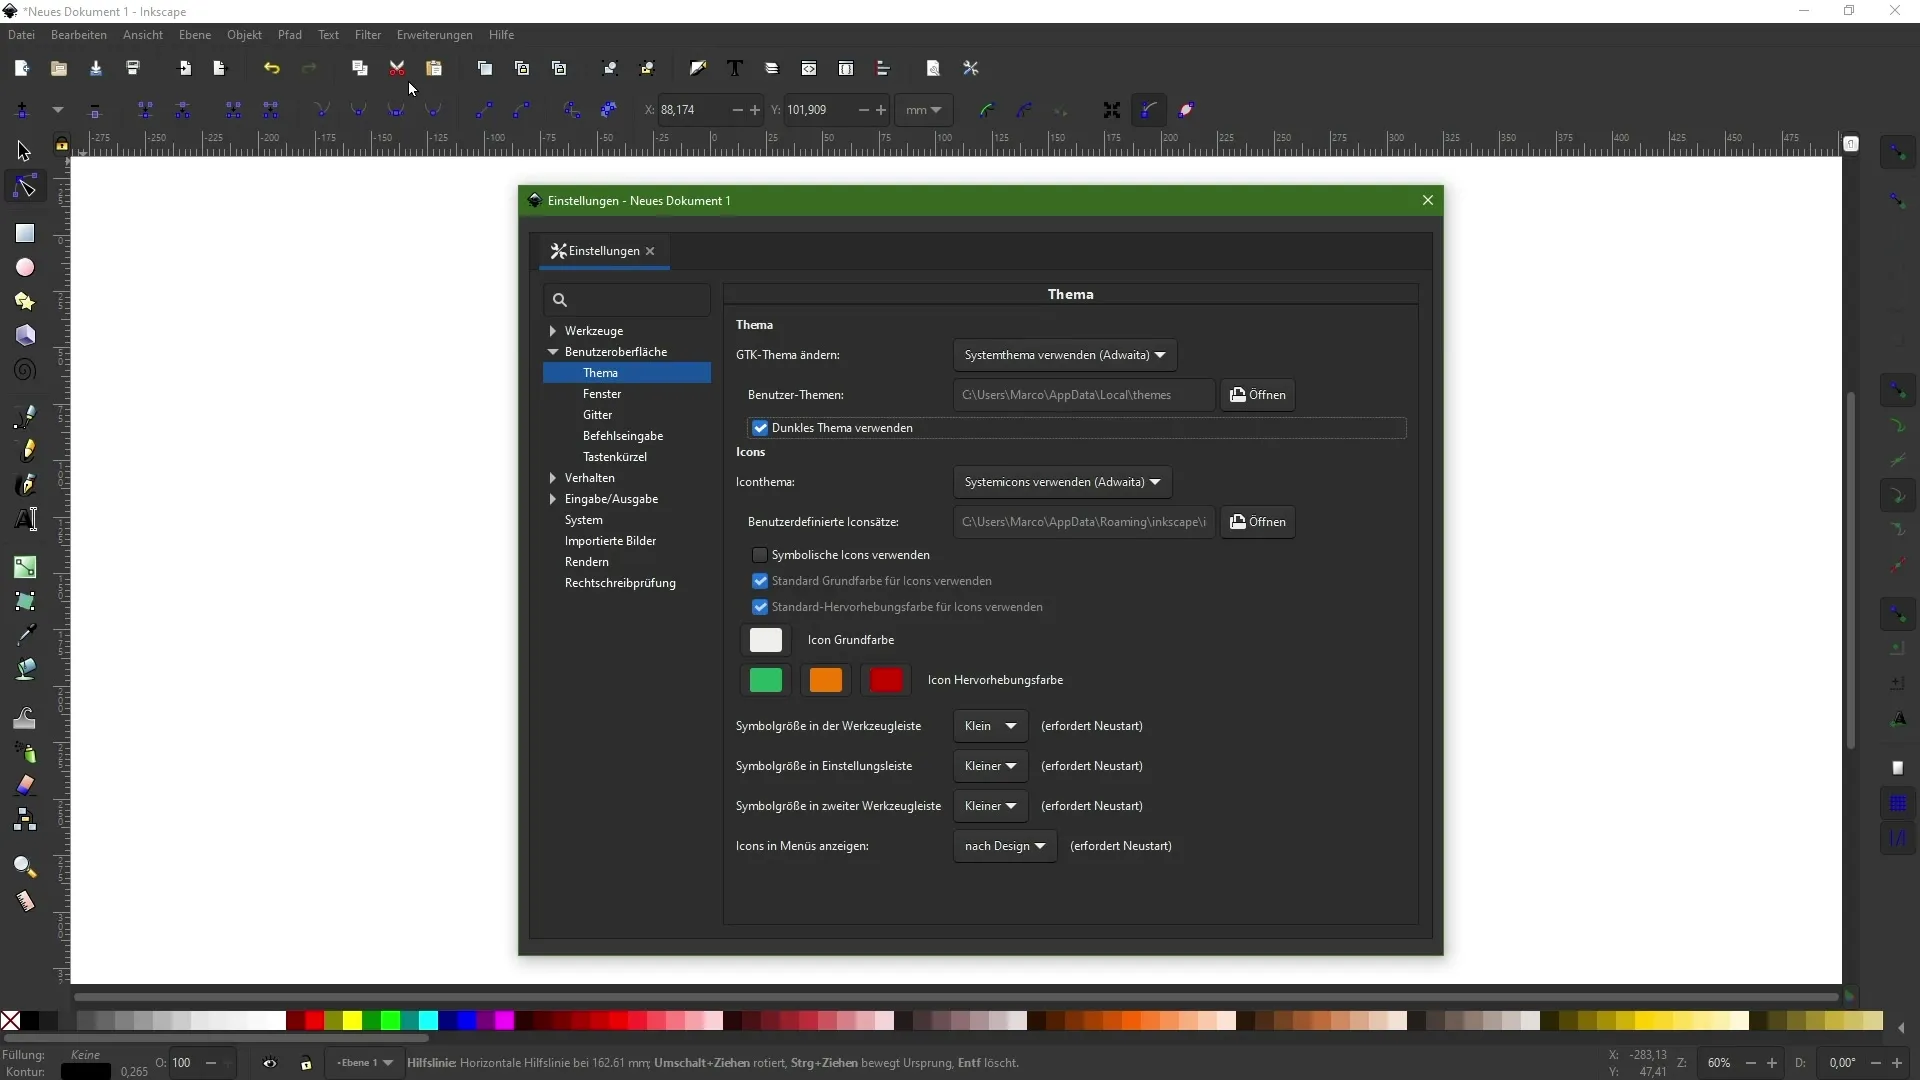The height and width of the screenshot is (1080, 1920).
Task: Open Iconthema Systemicons verwenden dropdown
Action: click(x=1062, y=482)
